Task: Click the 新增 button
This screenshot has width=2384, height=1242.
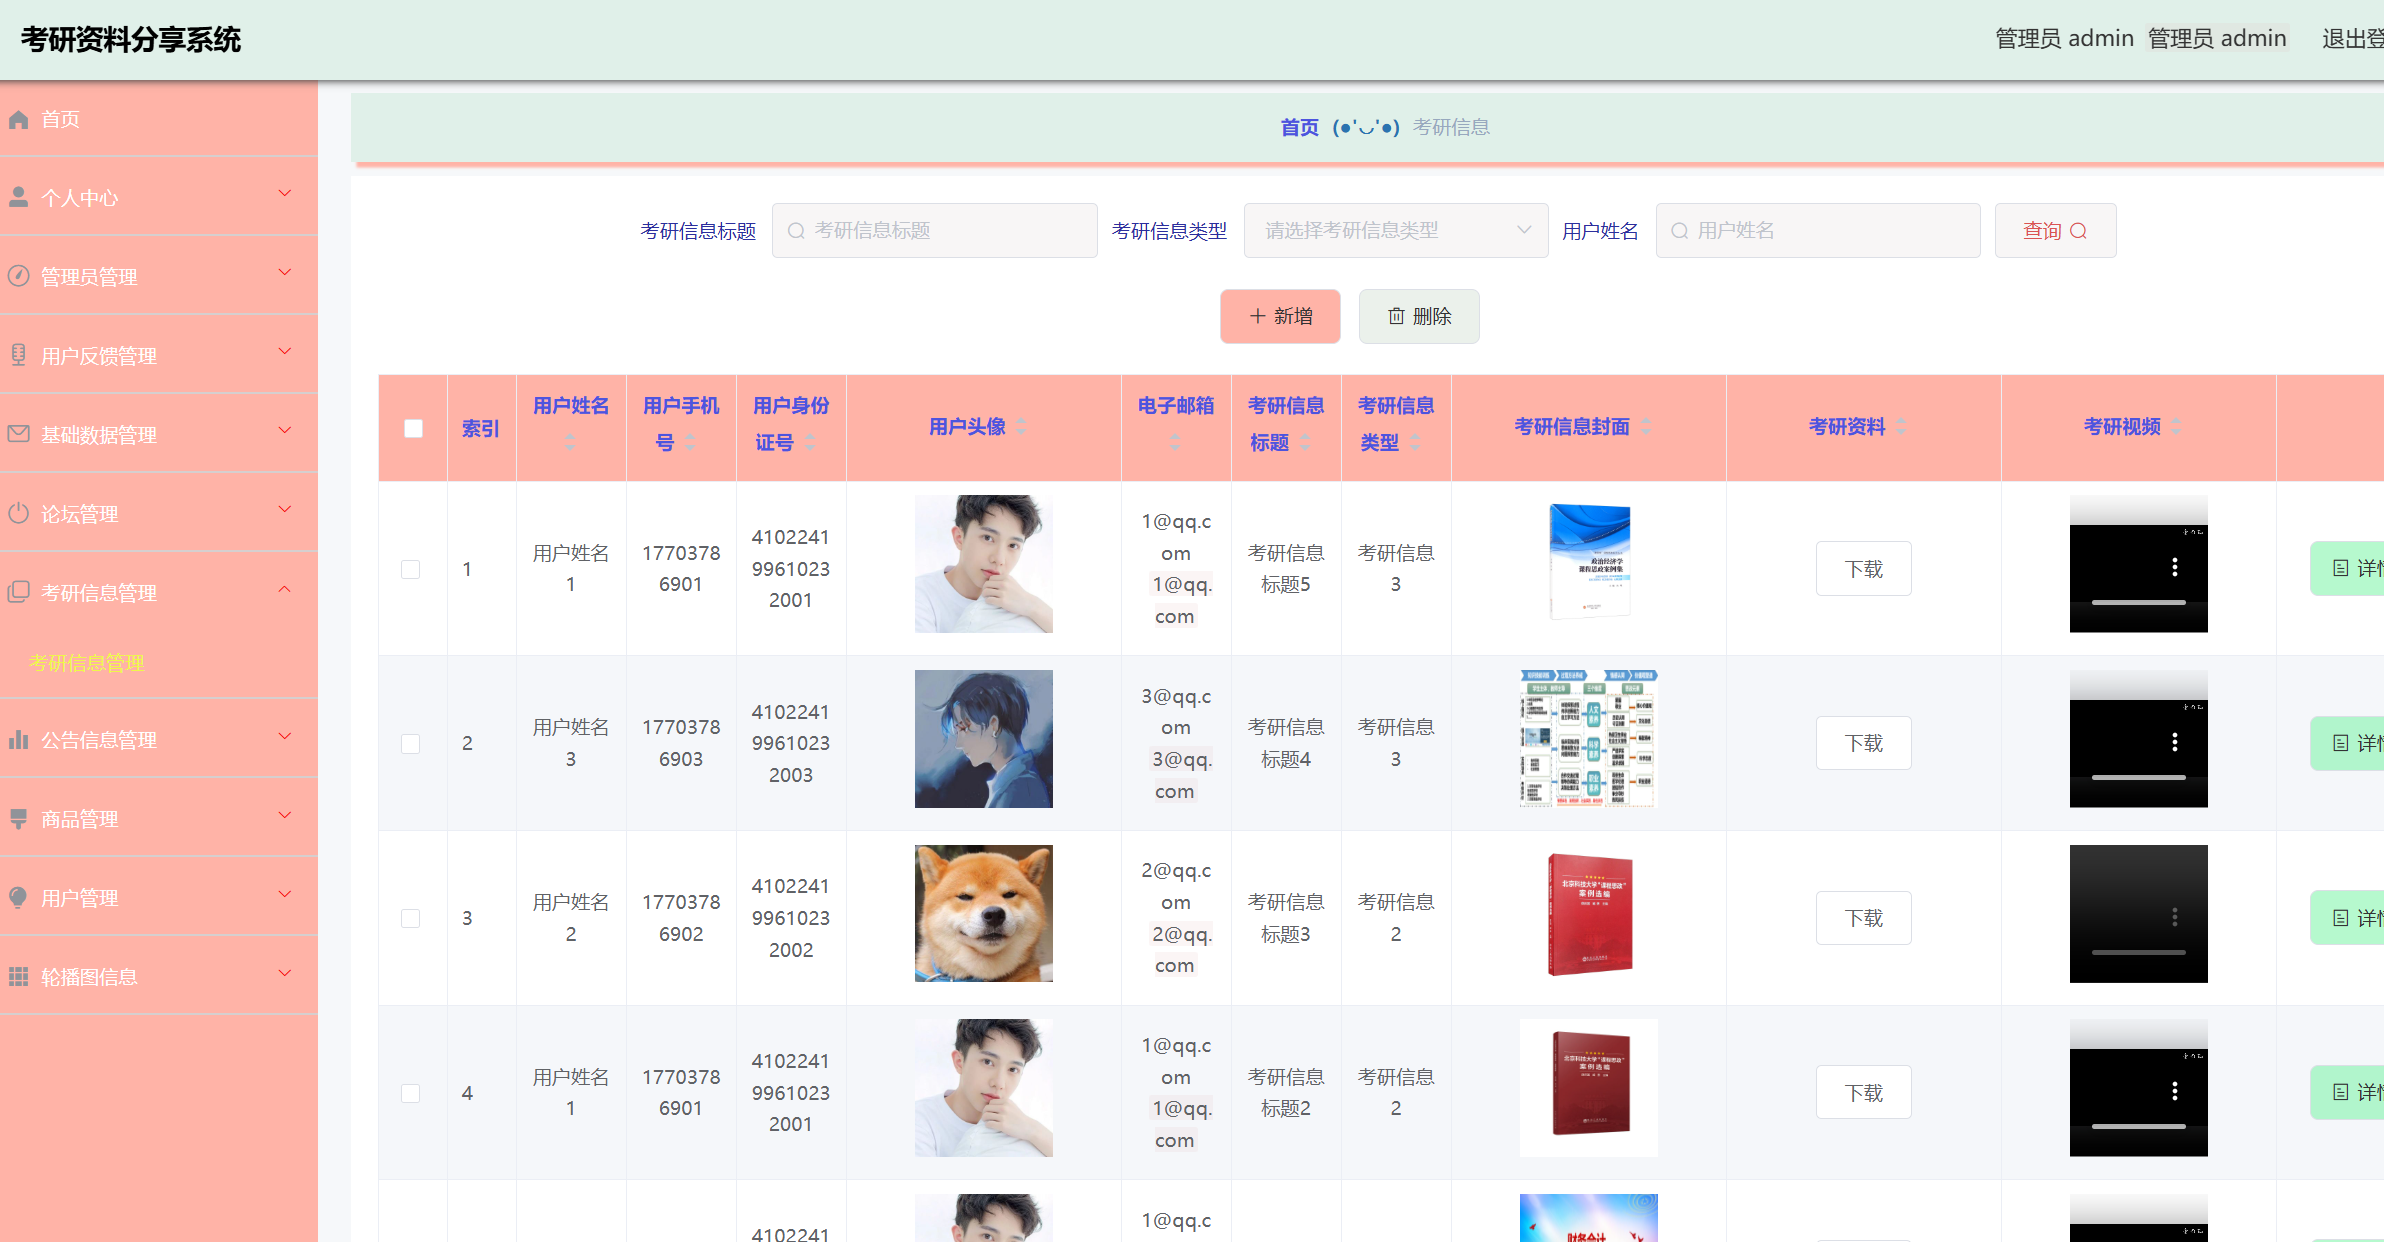Action: tap(1279, 317)
